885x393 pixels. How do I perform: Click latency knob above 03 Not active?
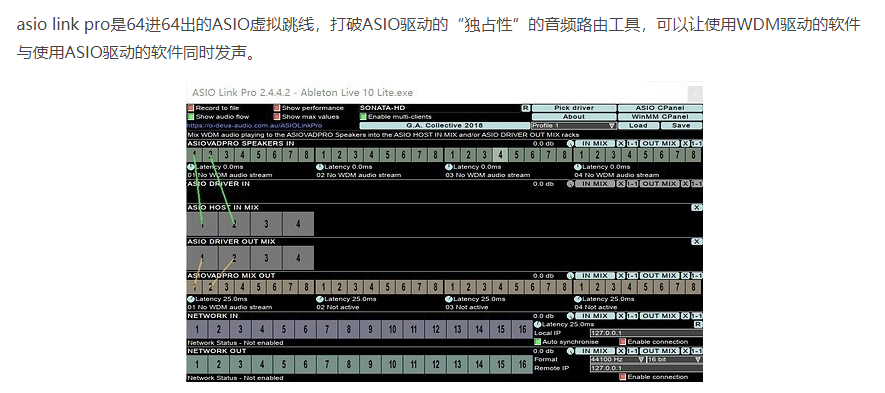click(x=449, y=299)
